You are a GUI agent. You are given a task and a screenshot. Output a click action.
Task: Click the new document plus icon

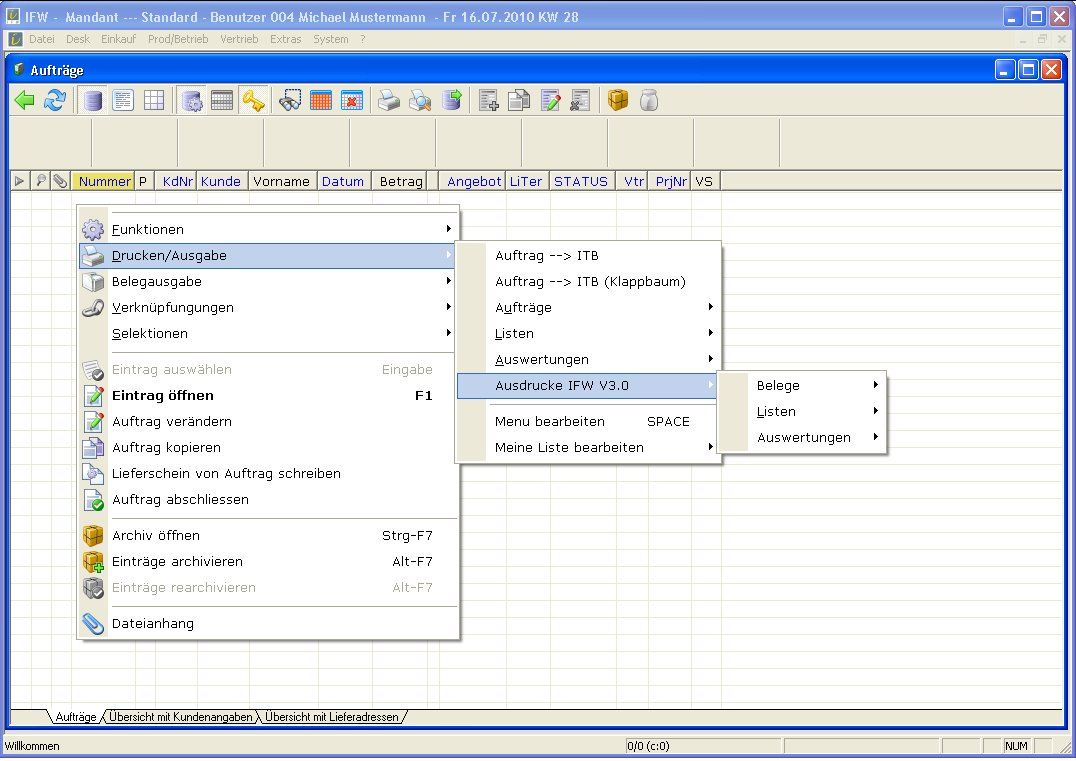pyautogui.click(x=489, y=101)
